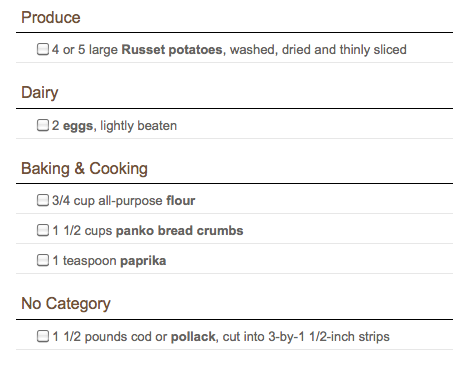Click the '1 1/2 cups' quantity text
The width and height of the screenshot is (453, 368).
[x=82, y=231]
